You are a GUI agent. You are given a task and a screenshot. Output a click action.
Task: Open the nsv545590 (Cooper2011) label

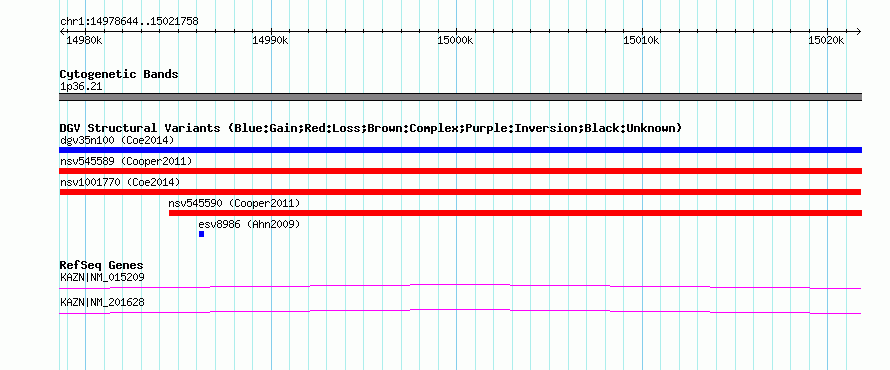point(234,203)
